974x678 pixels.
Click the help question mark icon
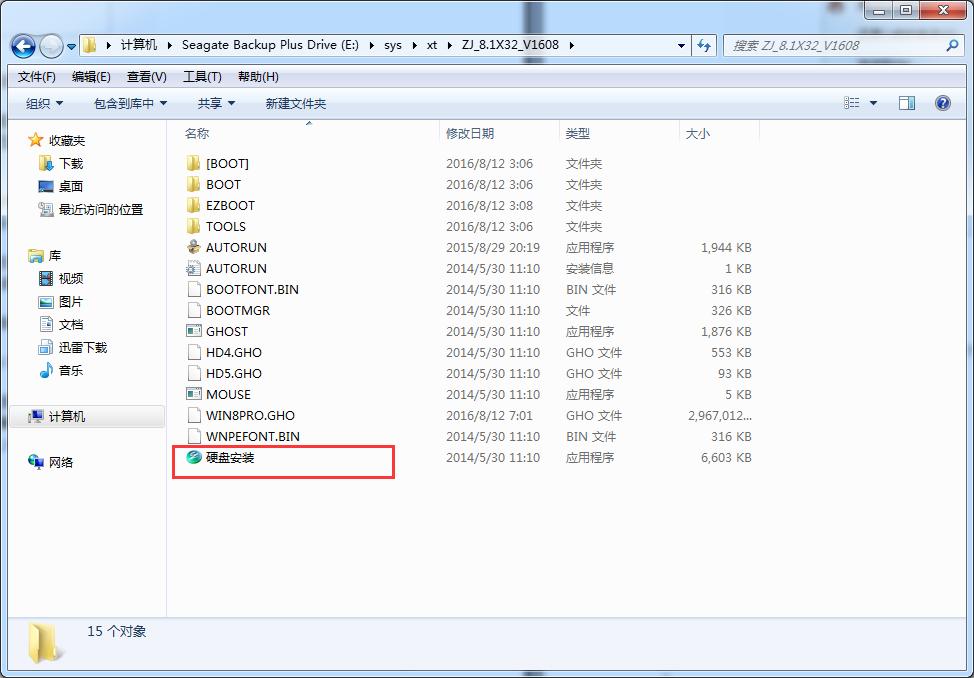coord(942,103)
